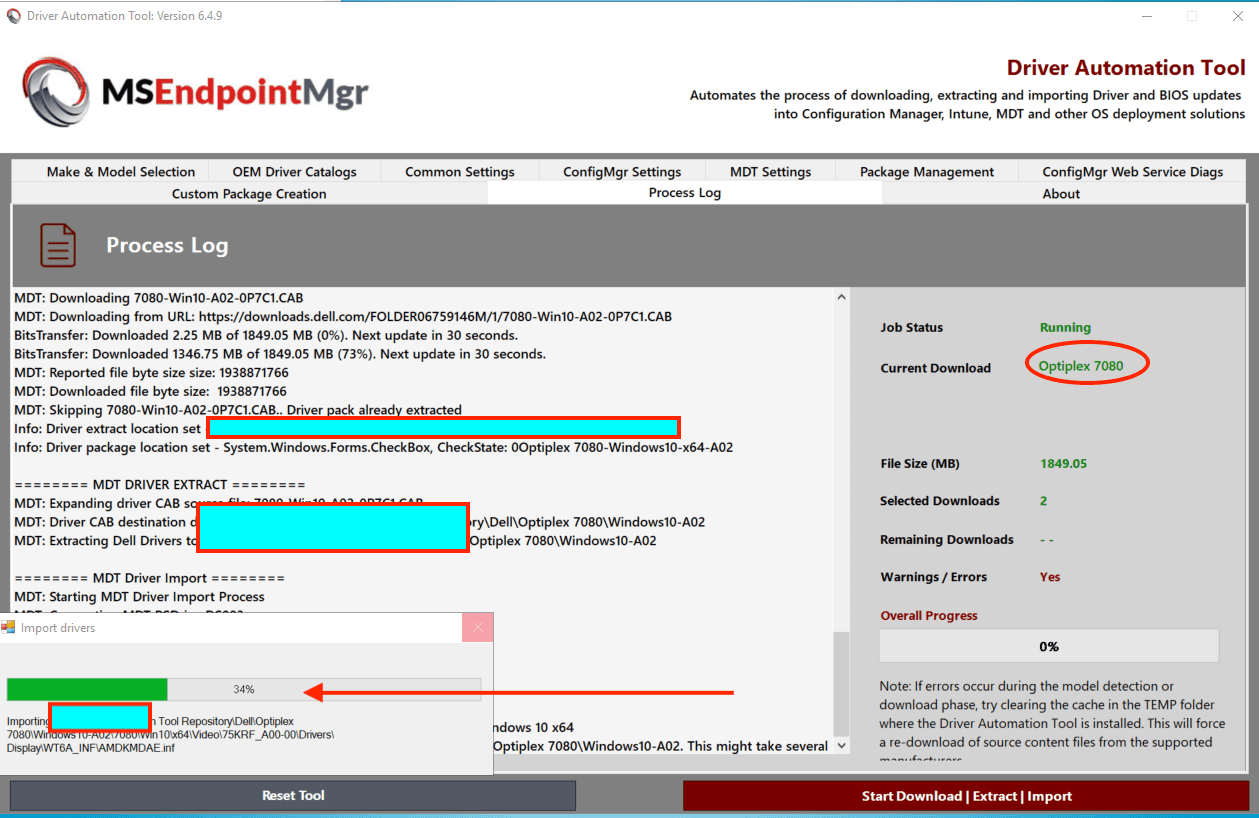Click the Reset Tool button
Screen dimensions: 1259x818
click(x=293, y=796)
